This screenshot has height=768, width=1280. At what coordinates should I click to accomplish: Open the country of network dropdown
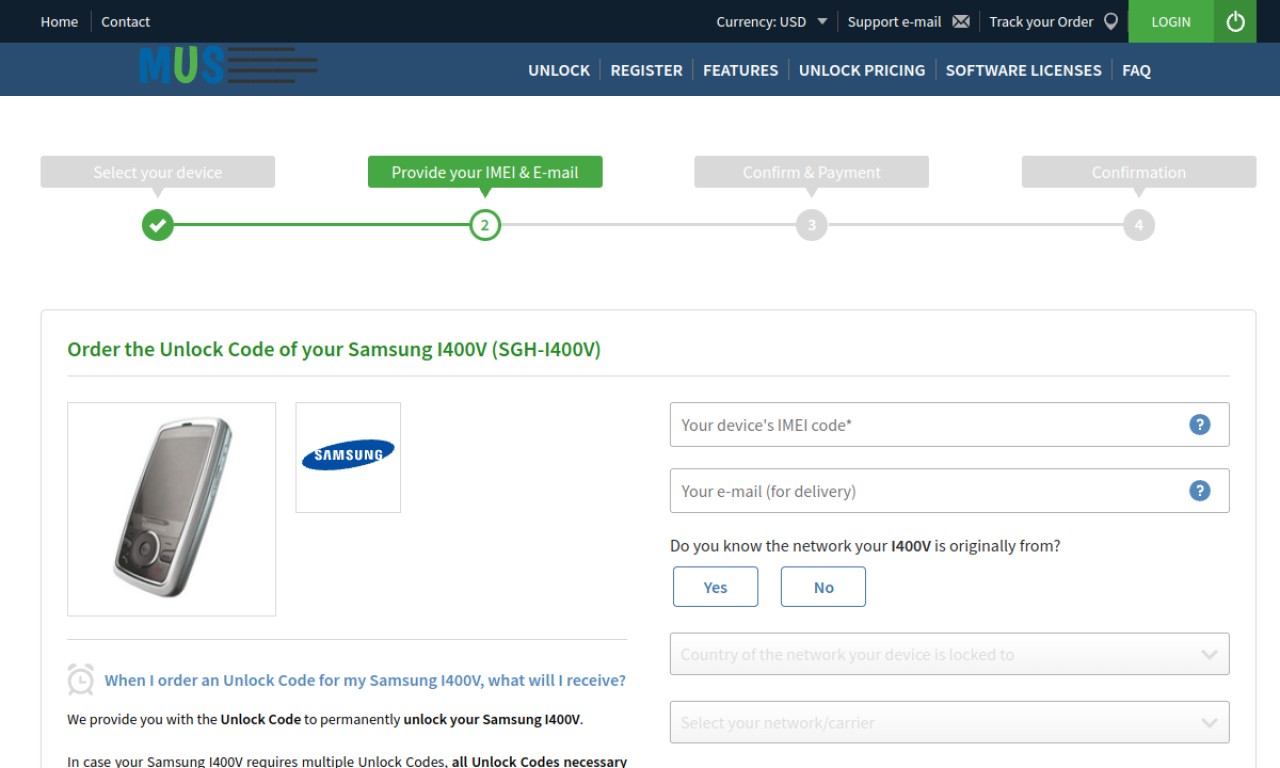click(x=950, y=654)
